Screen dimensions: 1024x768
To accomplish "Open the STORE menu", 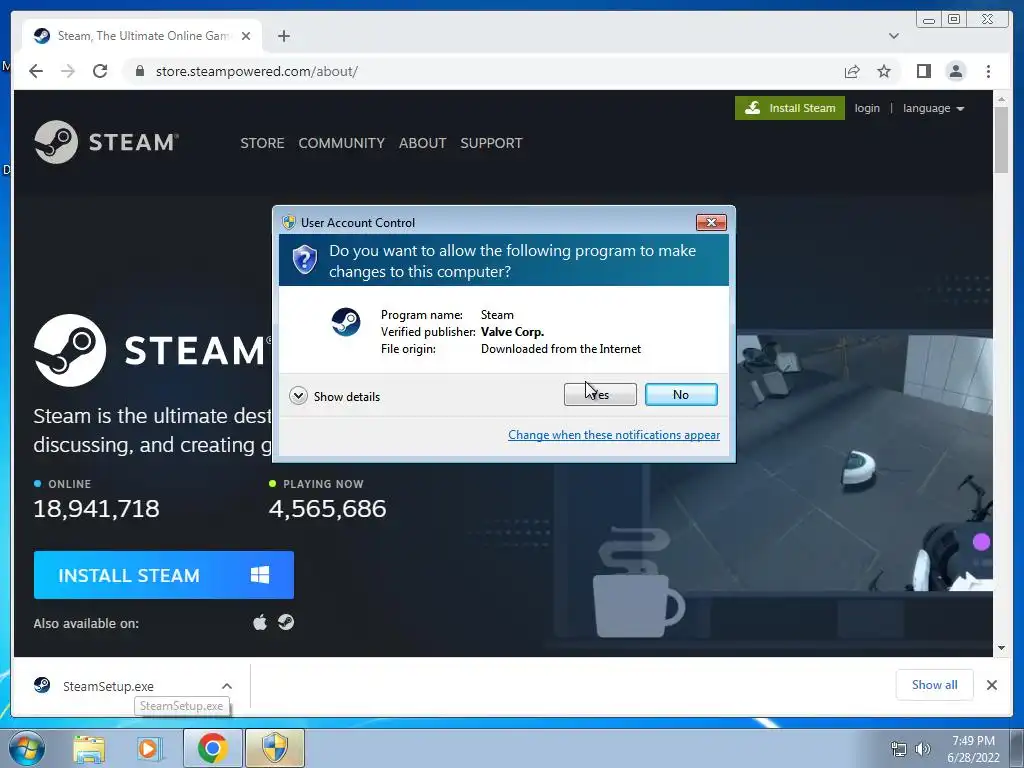I will point(262,143).
